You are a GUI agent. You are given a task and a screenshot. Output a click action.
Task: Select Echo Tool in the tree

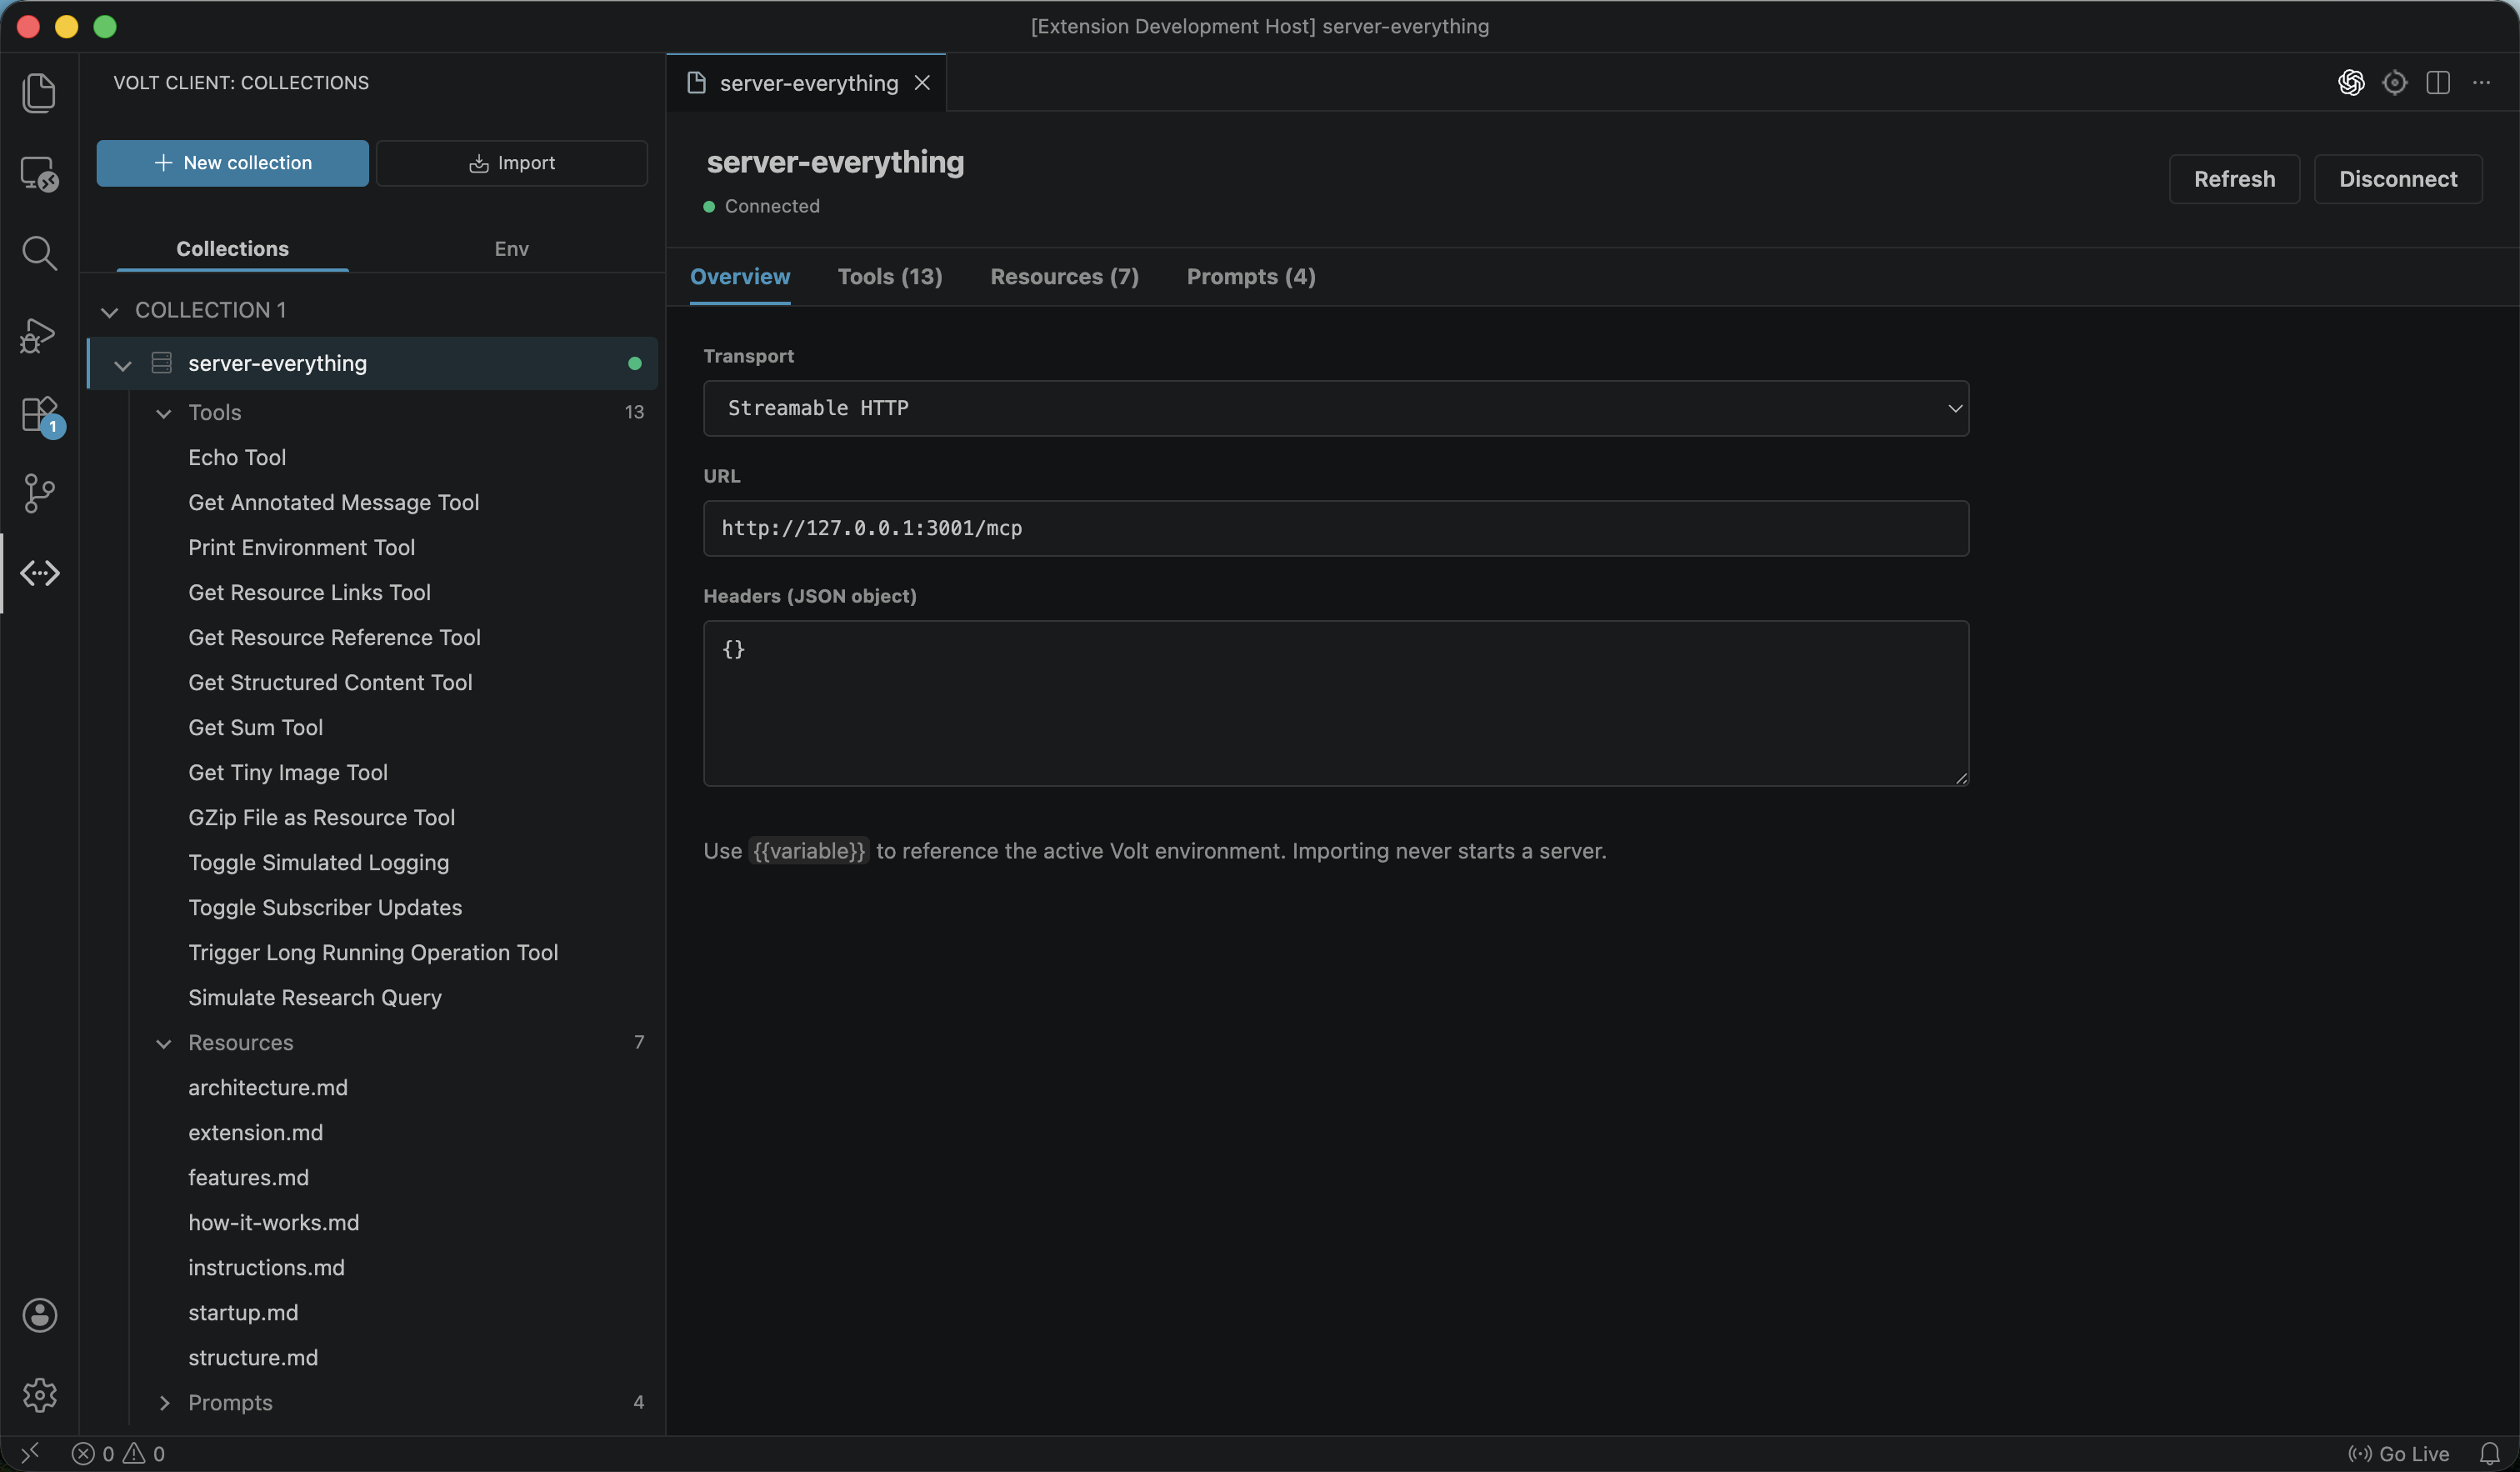tap(237, 458)
